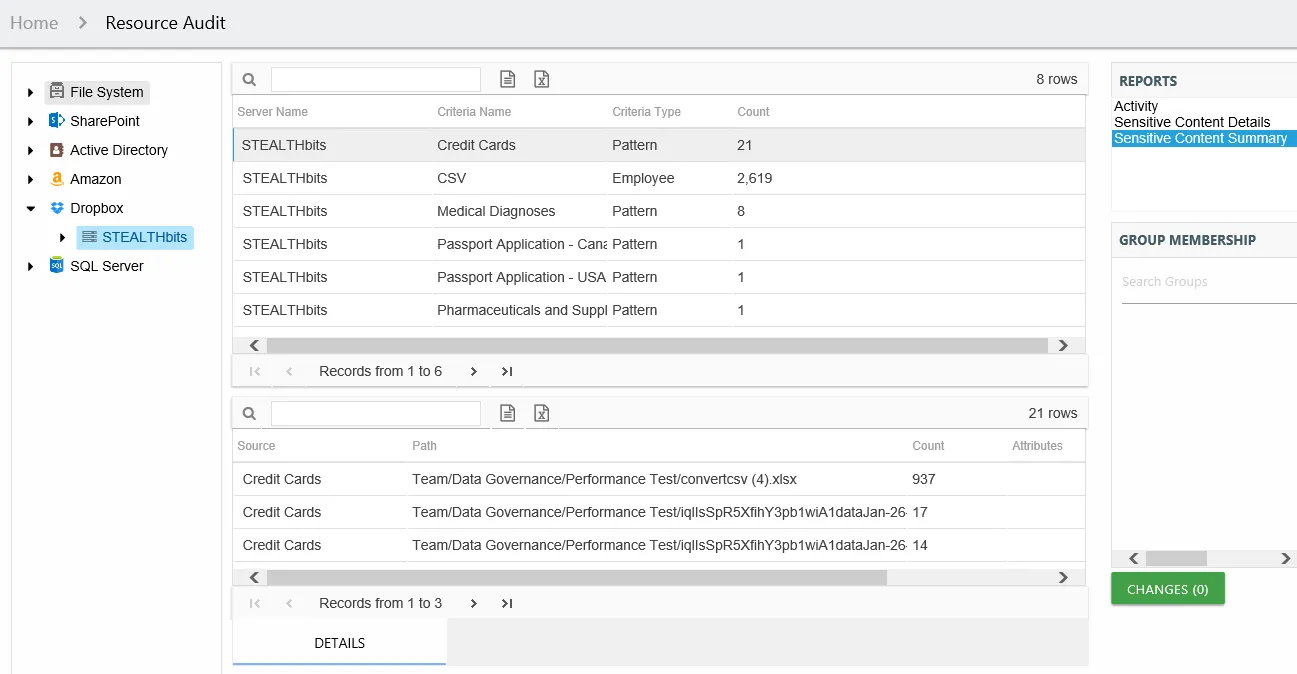Sort by Server Name column header

pos(273,112)
